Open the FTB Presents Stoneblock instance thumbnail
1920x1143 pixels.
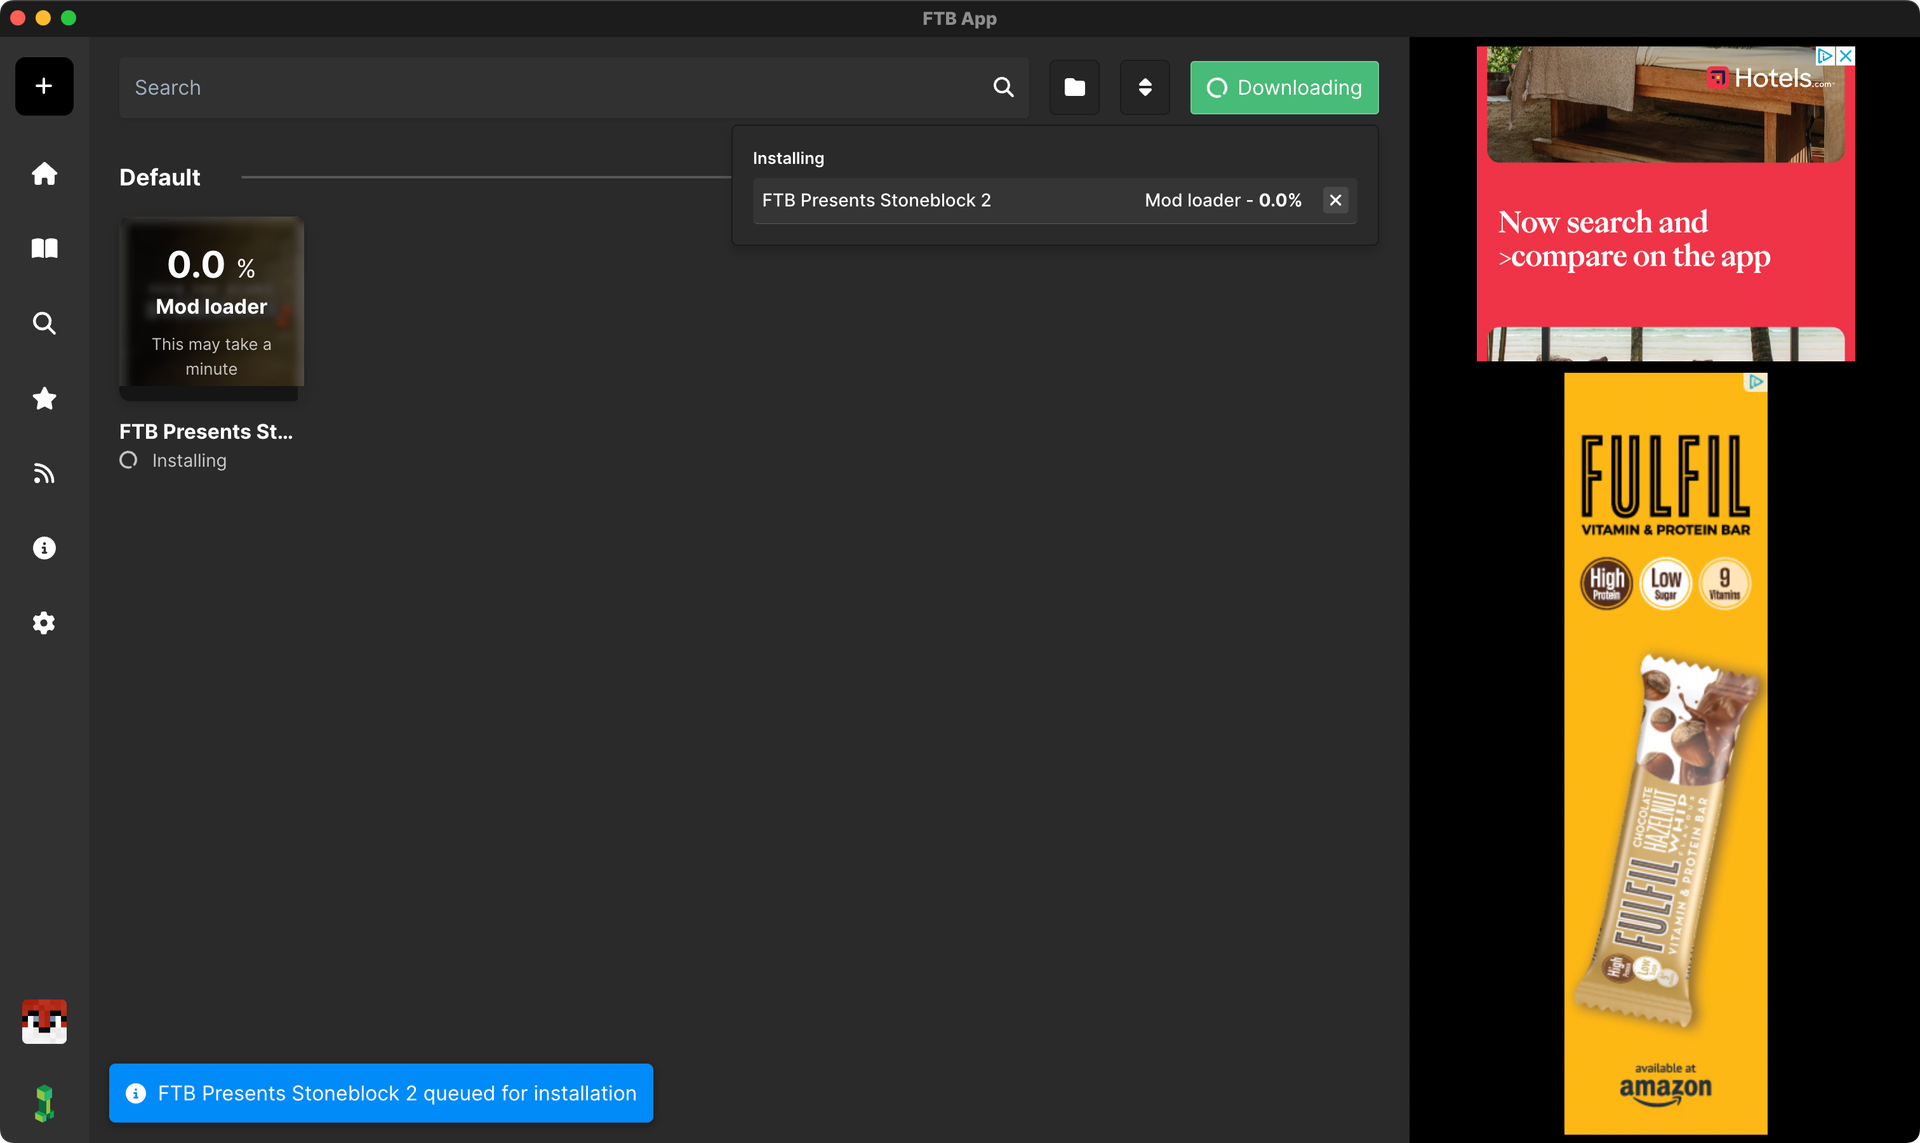(x=211, y=308)
